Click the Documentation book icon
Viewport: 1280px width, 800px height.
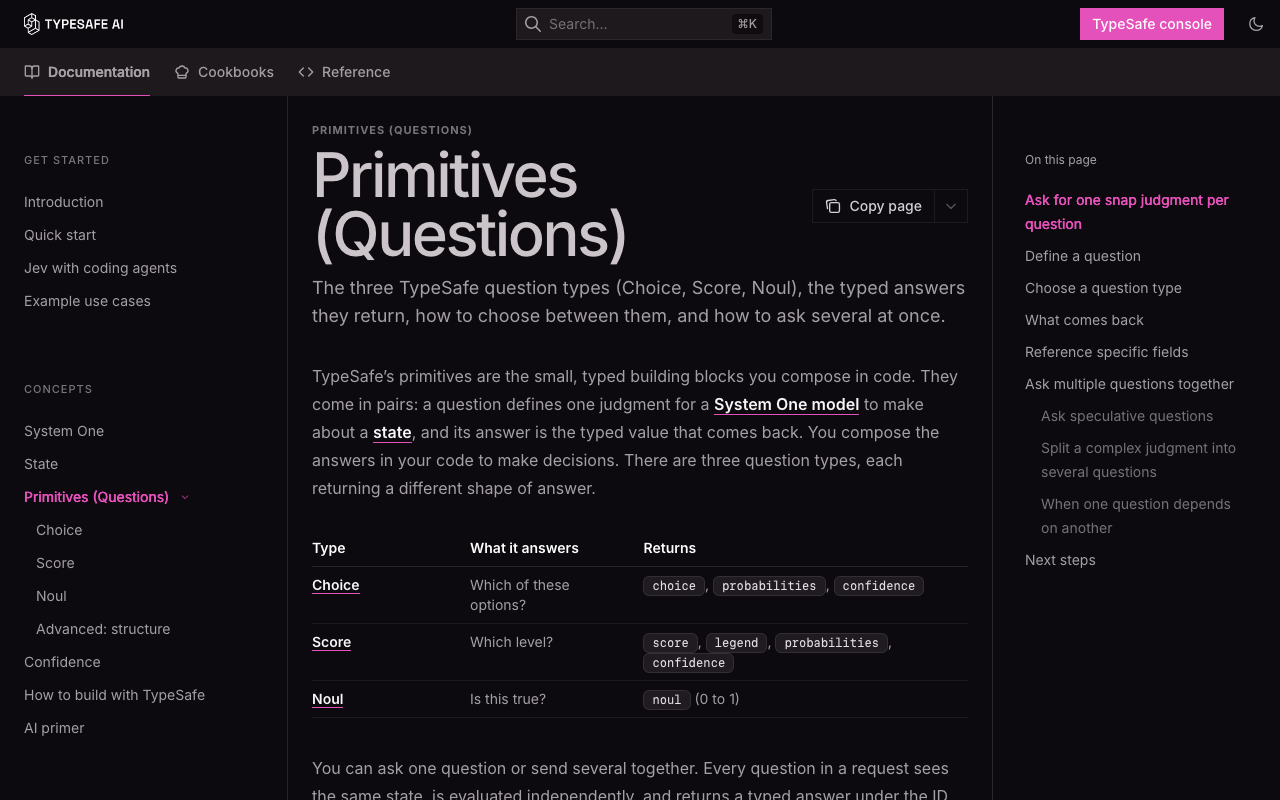32,72
